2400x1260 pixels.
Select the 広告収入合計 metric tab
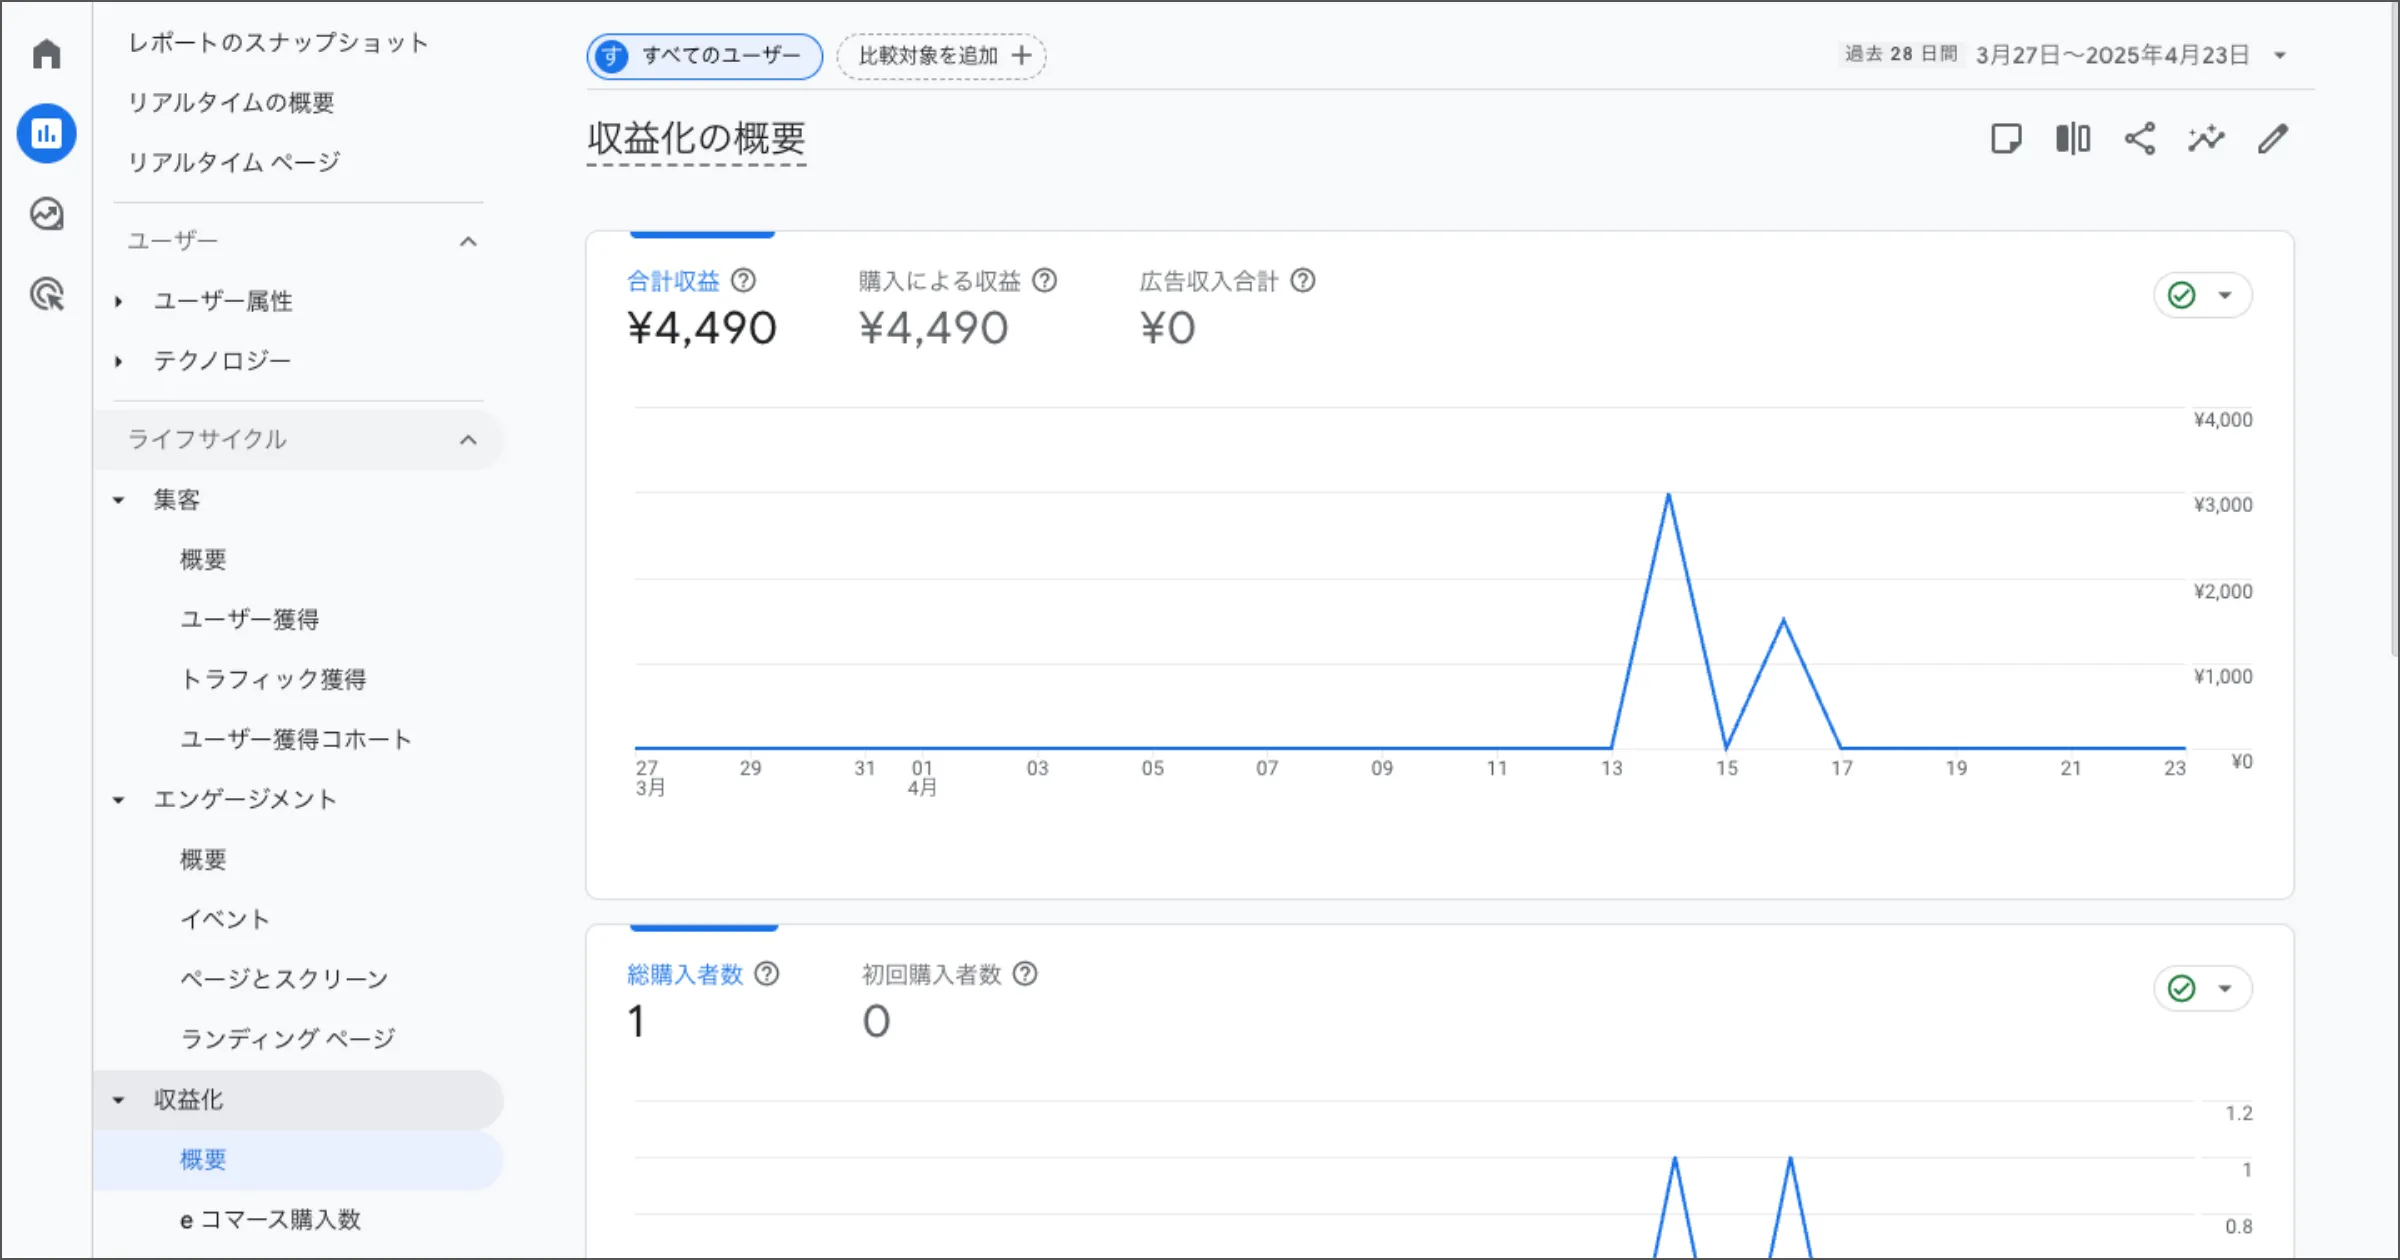(1227, 308)
